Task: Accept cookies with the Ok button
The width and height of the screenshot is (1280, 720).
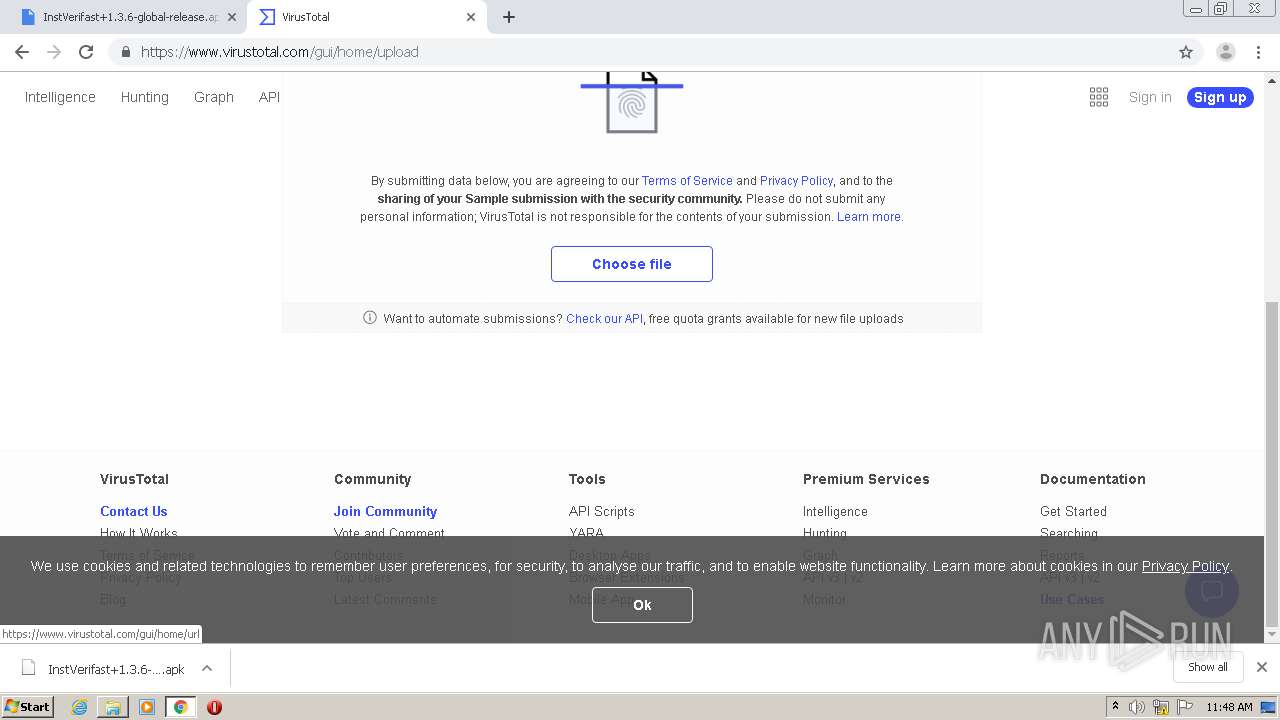Action: tap(642, 605)
